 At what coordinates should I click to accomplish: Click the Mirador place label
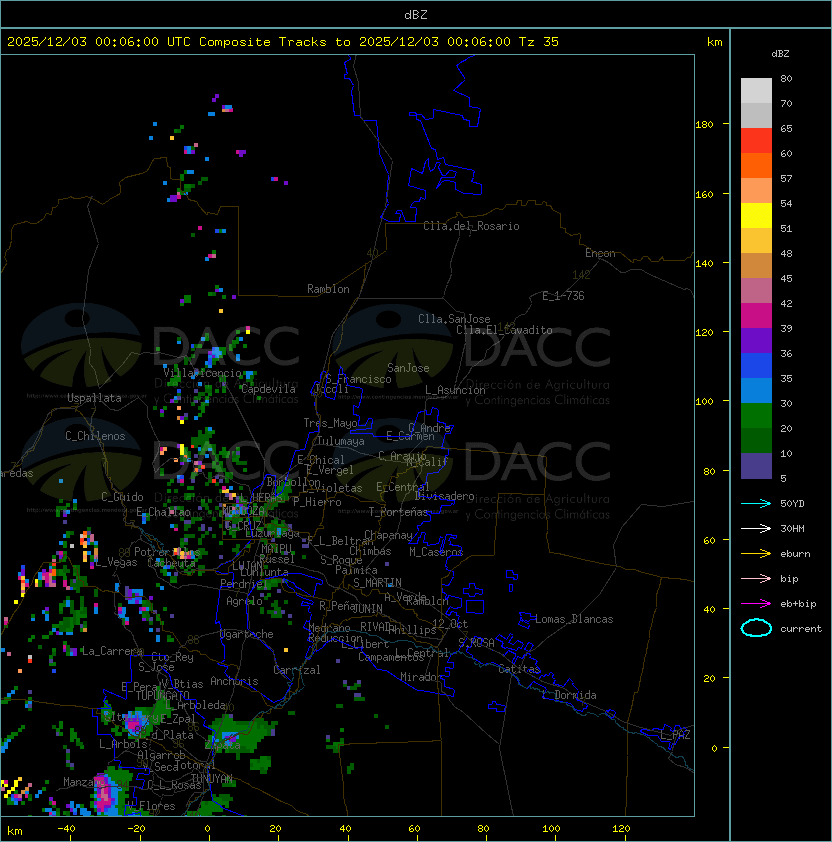pos(422,677)
